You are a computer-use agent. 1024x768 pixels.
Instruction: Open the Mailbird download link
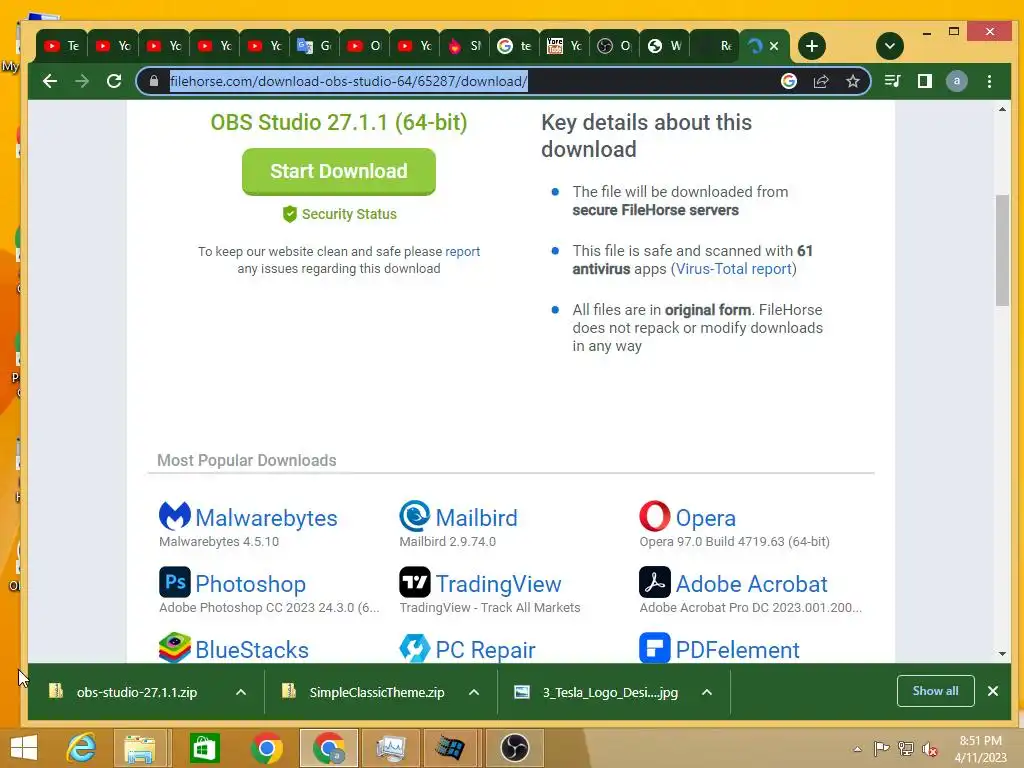(x=476, y=518)
